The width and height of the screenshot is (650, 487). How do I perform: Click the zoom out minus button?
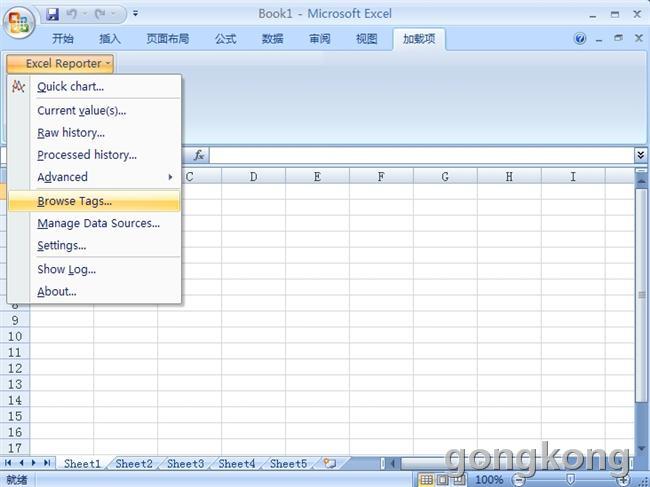tap(518, 480)
